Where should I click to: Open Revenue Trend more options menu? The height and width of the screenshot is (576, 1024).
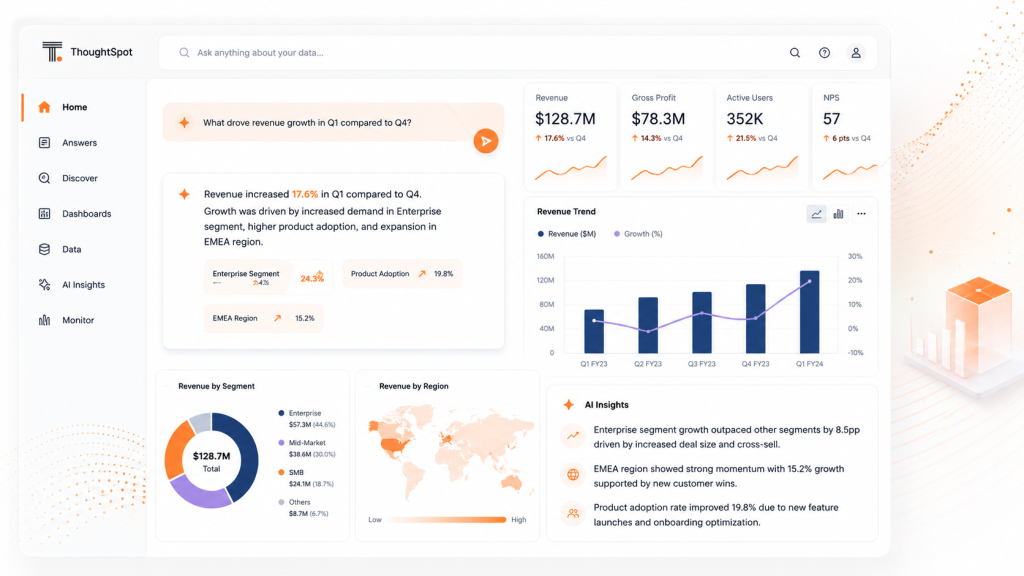point(861,214)
